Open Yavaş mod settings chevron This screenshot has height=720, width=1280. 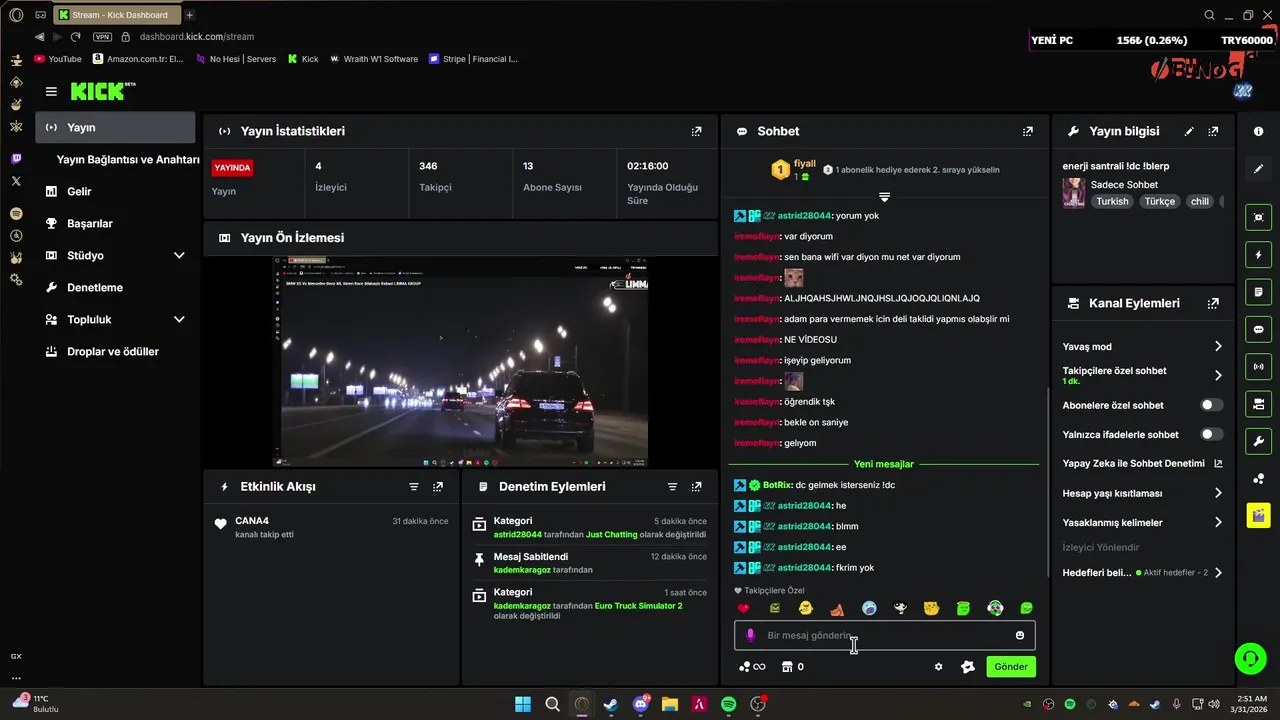point(1218,346)
